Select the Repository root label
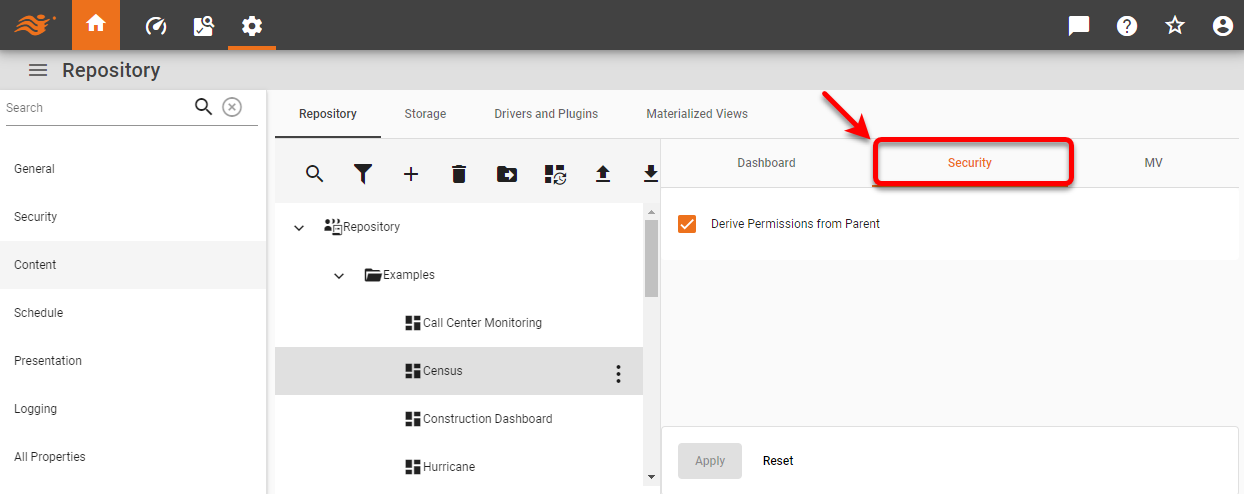1244x494 pixels. (371, 227)
